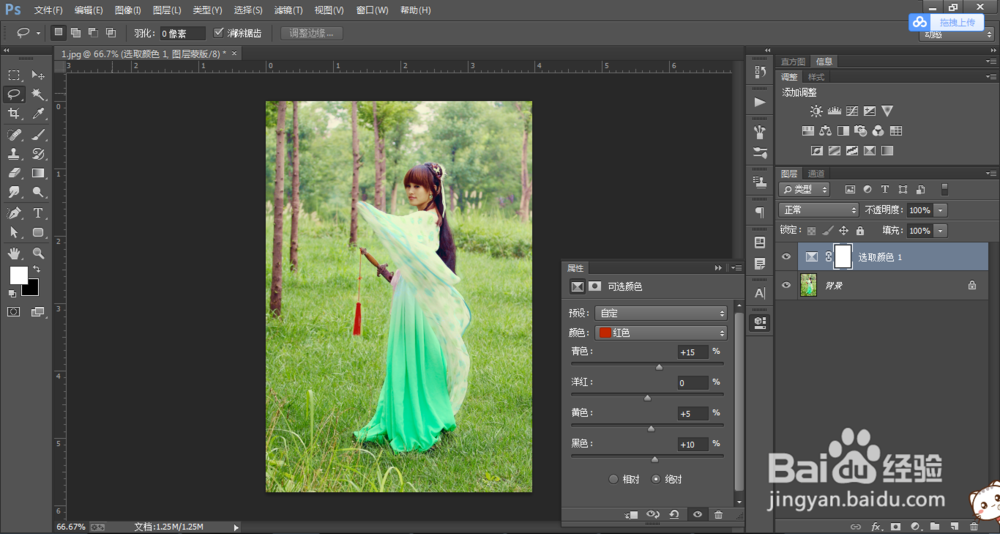Swap foreground and background colors
The height and width of the screenshot is (534, 1000).
[x=36, y=269]
